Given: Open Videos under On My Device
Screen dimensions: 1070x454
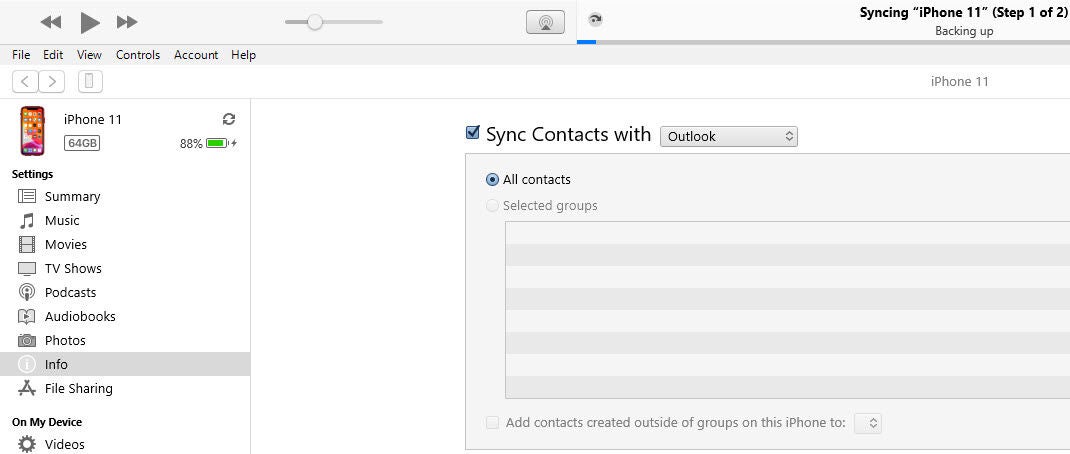Looking at the screenshot, I should coord(125,444).
